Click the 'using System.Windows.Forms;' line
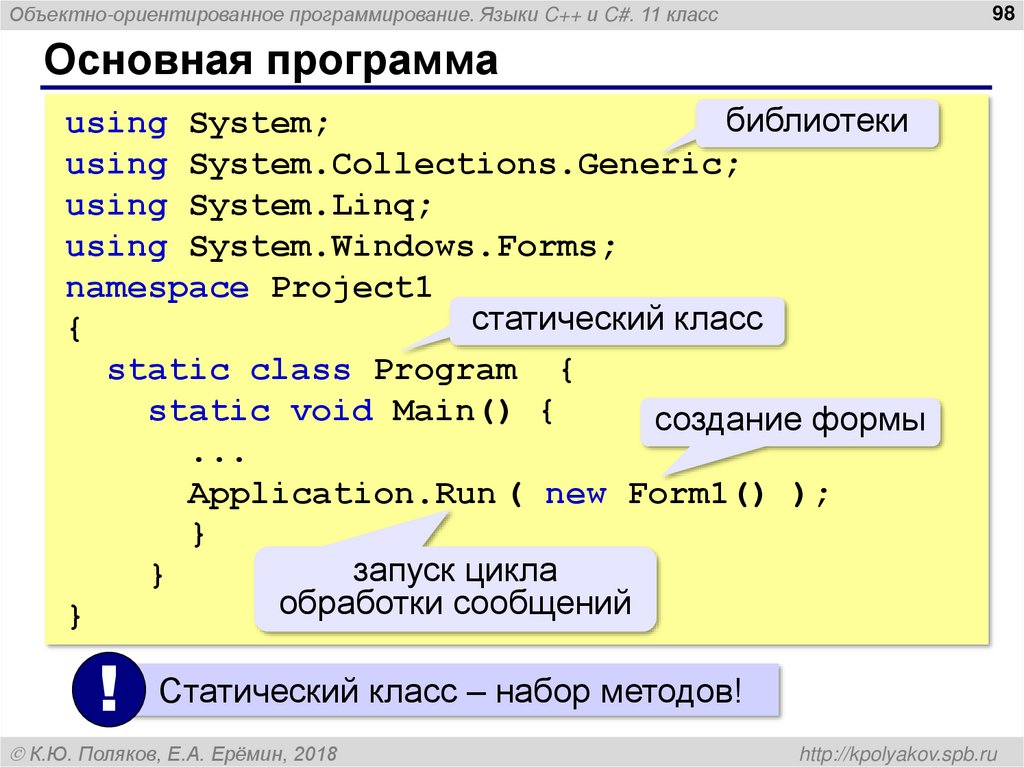Viewport: 1024px width, 767px height. tap(340, 248)
